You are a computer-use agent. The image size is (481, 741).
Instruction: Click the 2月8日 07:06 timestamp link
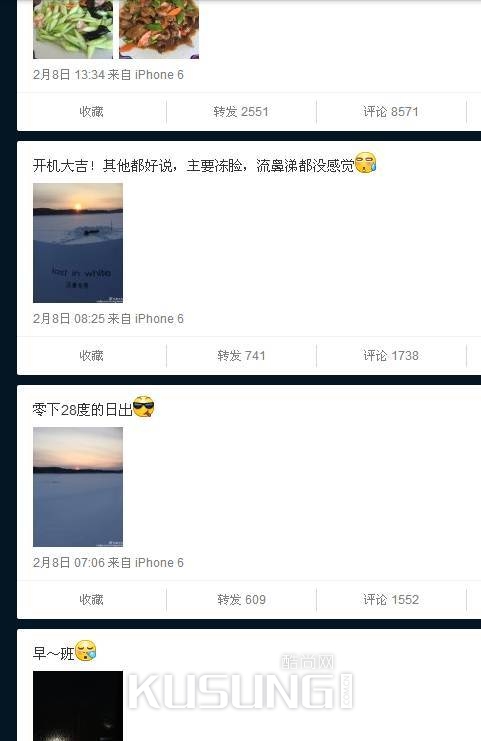coord(69,563)
